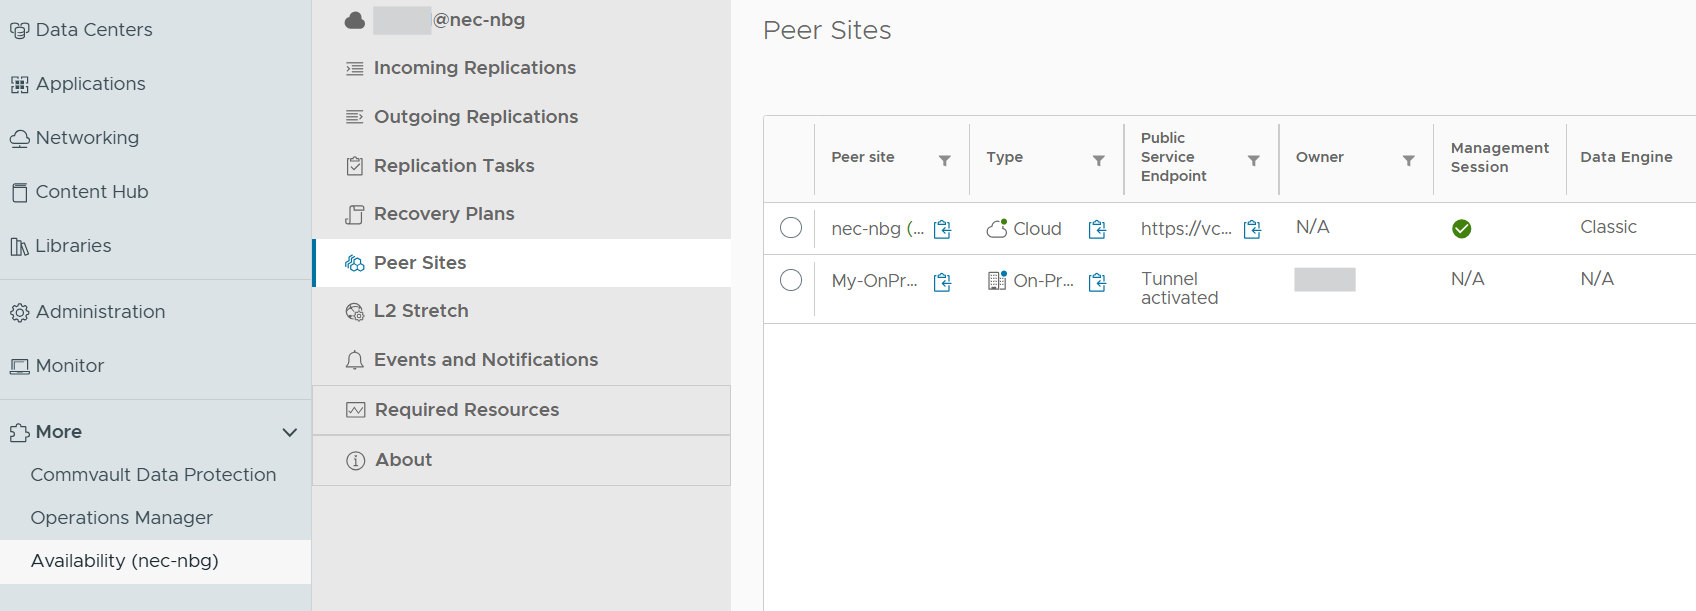Click the Incoming Replications list icon
This screenshot has width=1696, height=611.
point(354,69)
